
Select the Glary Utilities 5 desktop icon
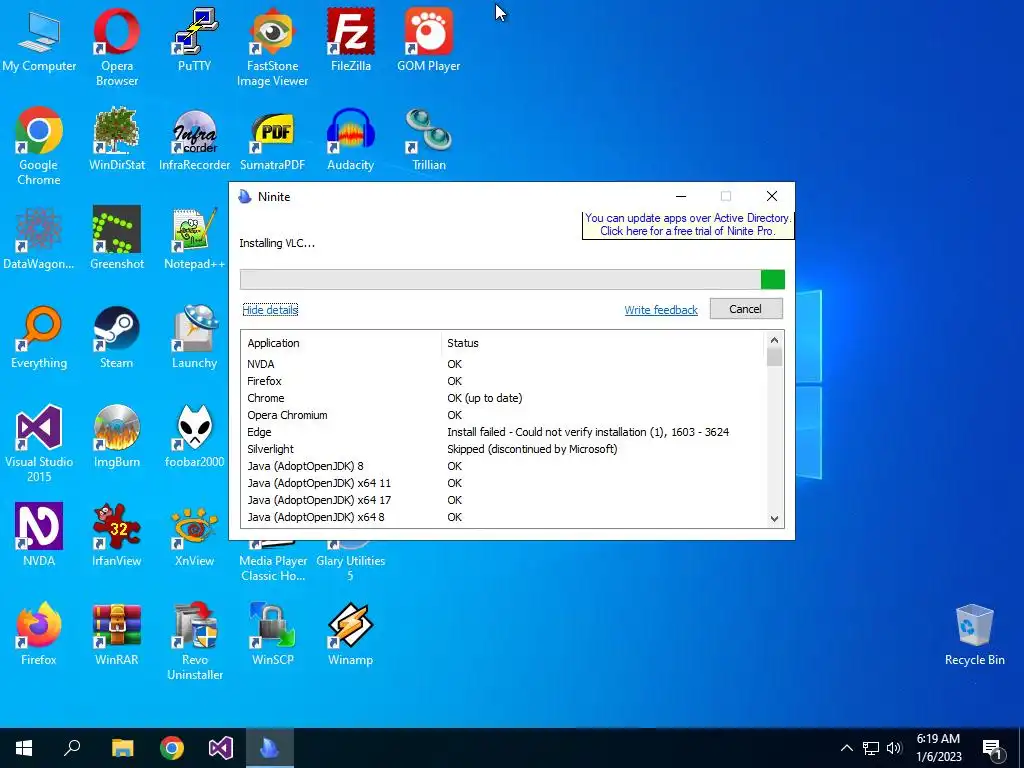pos(351,562)
